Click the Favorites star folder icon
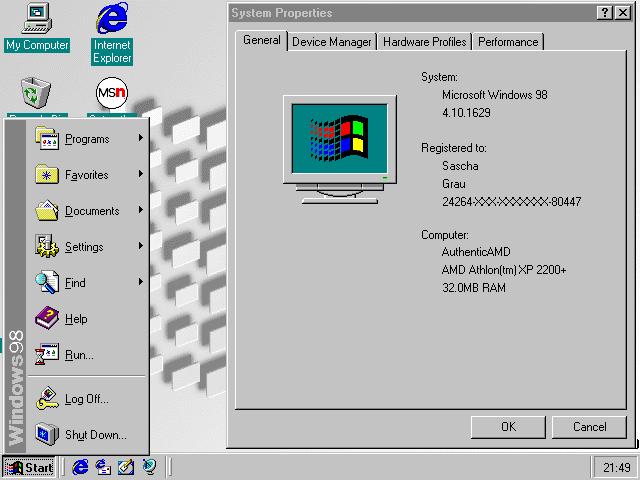640x480 pixels. [x=47, y=174]
